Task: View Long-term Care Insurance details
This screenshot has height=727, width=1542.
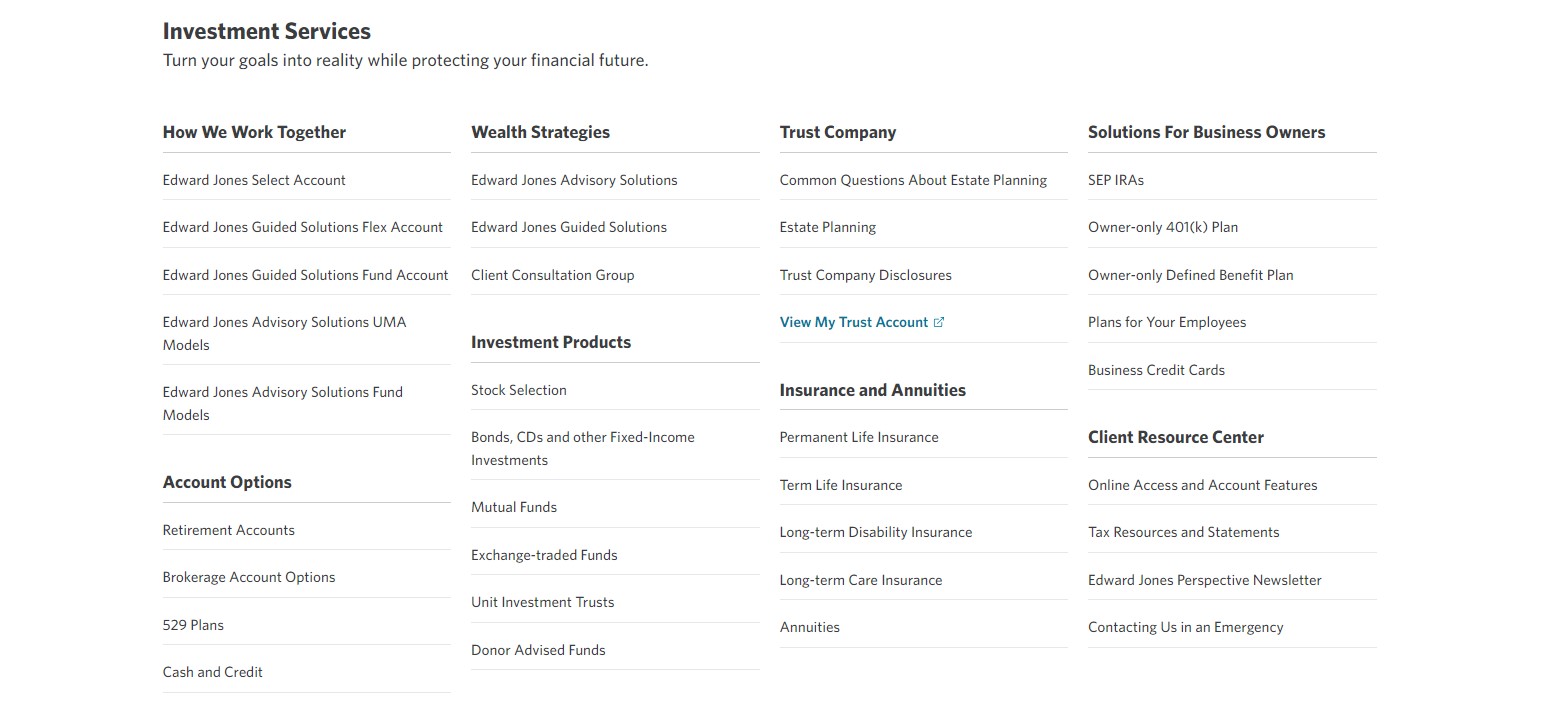Action: pos(861,579)
